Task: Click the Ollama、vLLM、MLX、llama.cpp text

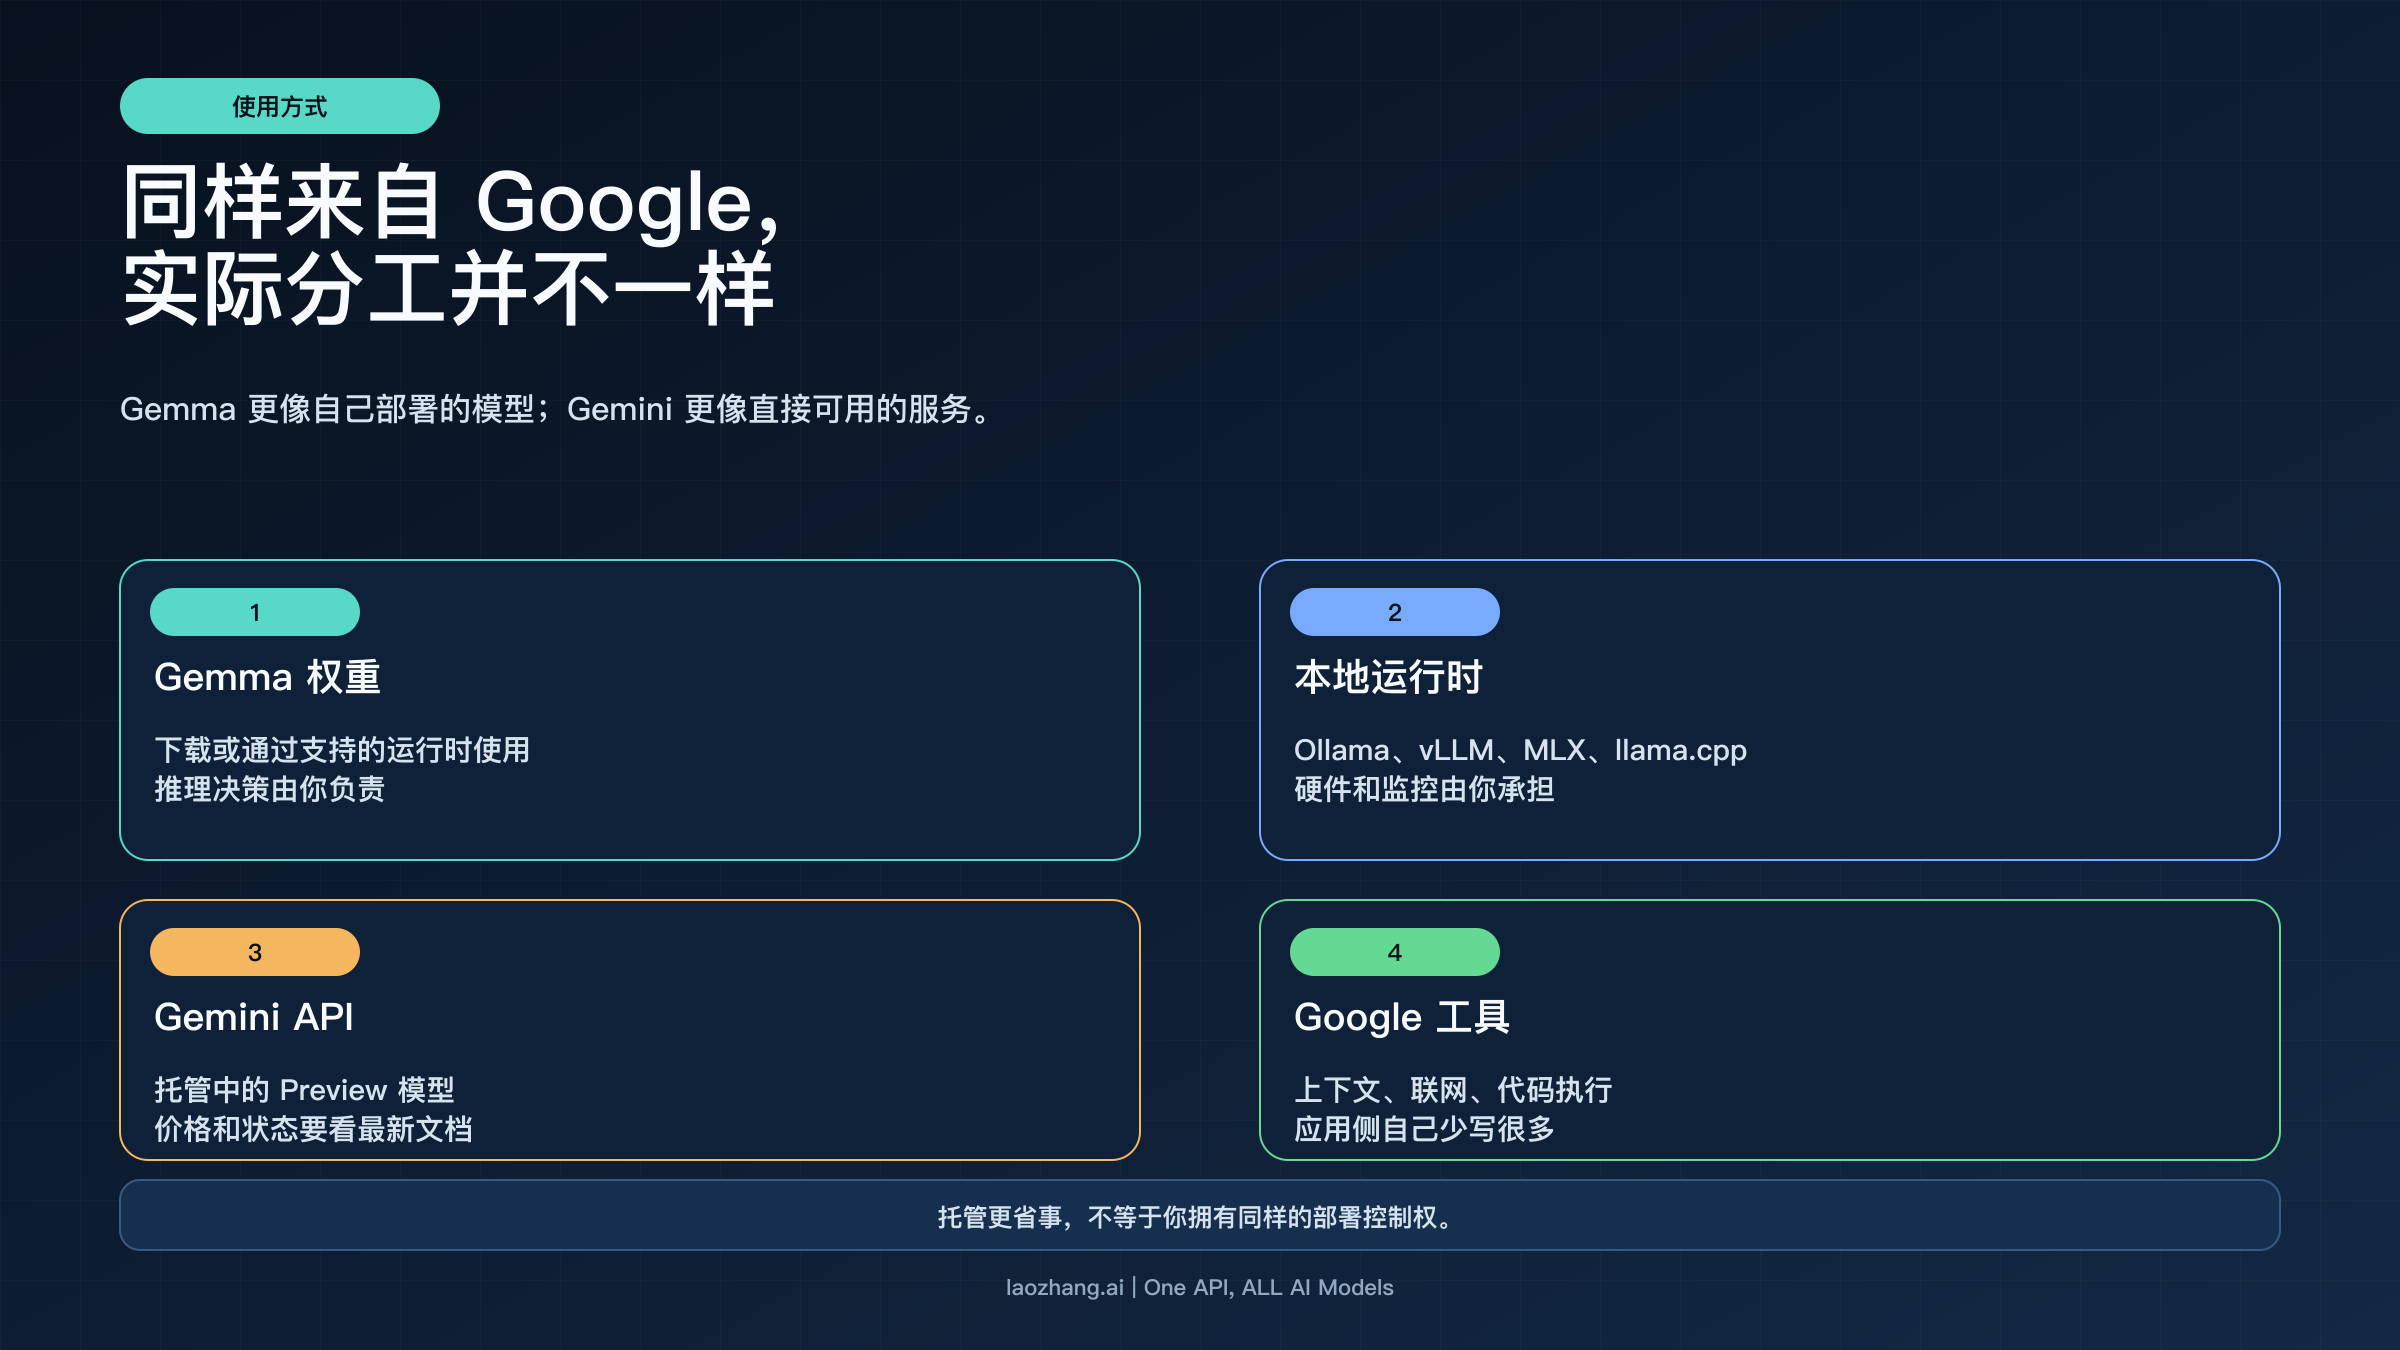Action: pos(1521,750)
